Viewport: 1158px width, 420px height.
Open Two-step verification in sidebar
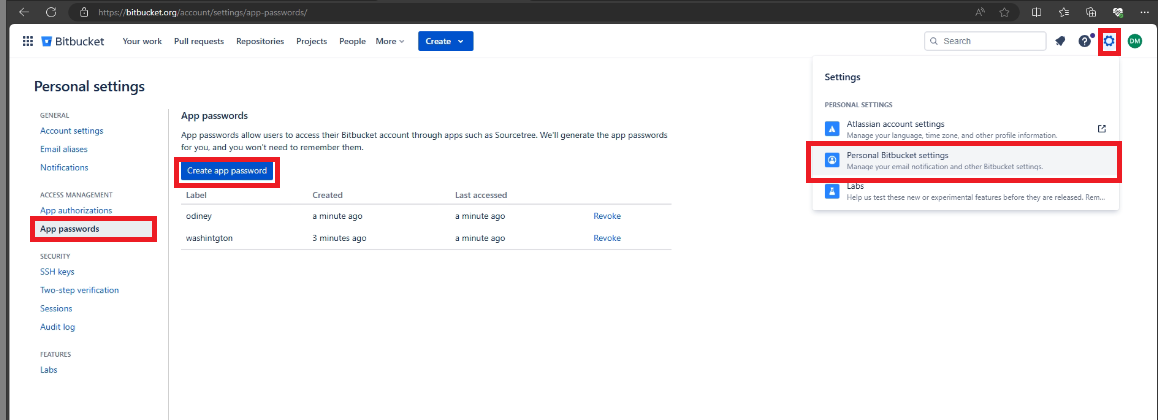(79, 290)
